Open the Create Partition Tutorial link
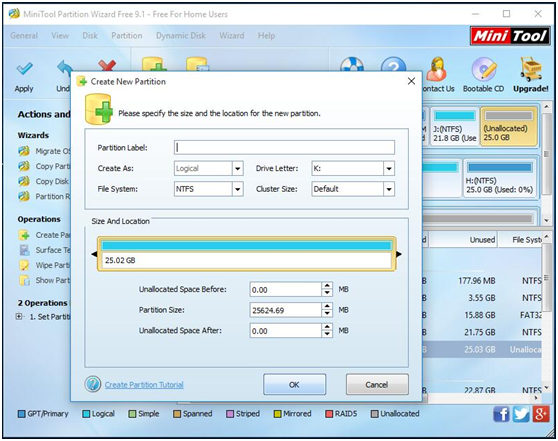 click(x=144, y=385)
